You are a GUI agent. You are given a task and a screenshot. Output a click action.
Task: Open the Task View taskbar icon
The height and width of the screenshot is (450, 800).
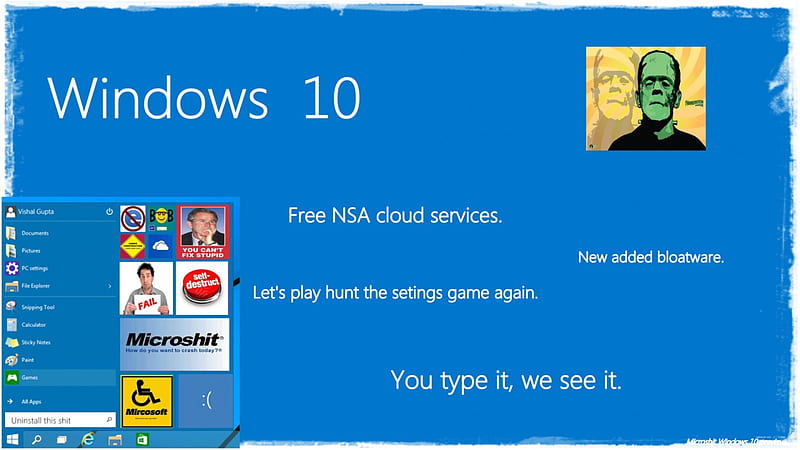(62, 439)
